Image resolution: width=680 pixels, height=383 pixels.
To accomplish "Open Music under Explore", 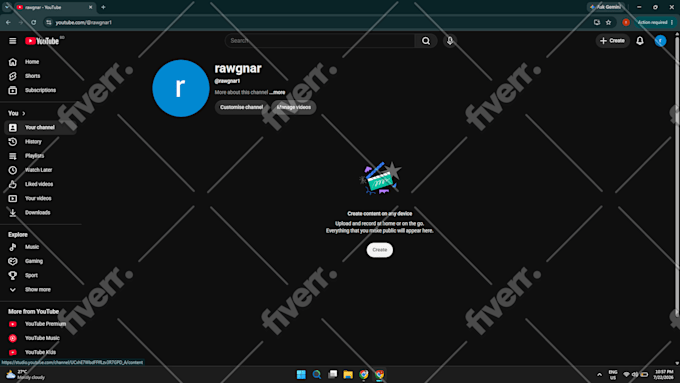I will point(41,247).
